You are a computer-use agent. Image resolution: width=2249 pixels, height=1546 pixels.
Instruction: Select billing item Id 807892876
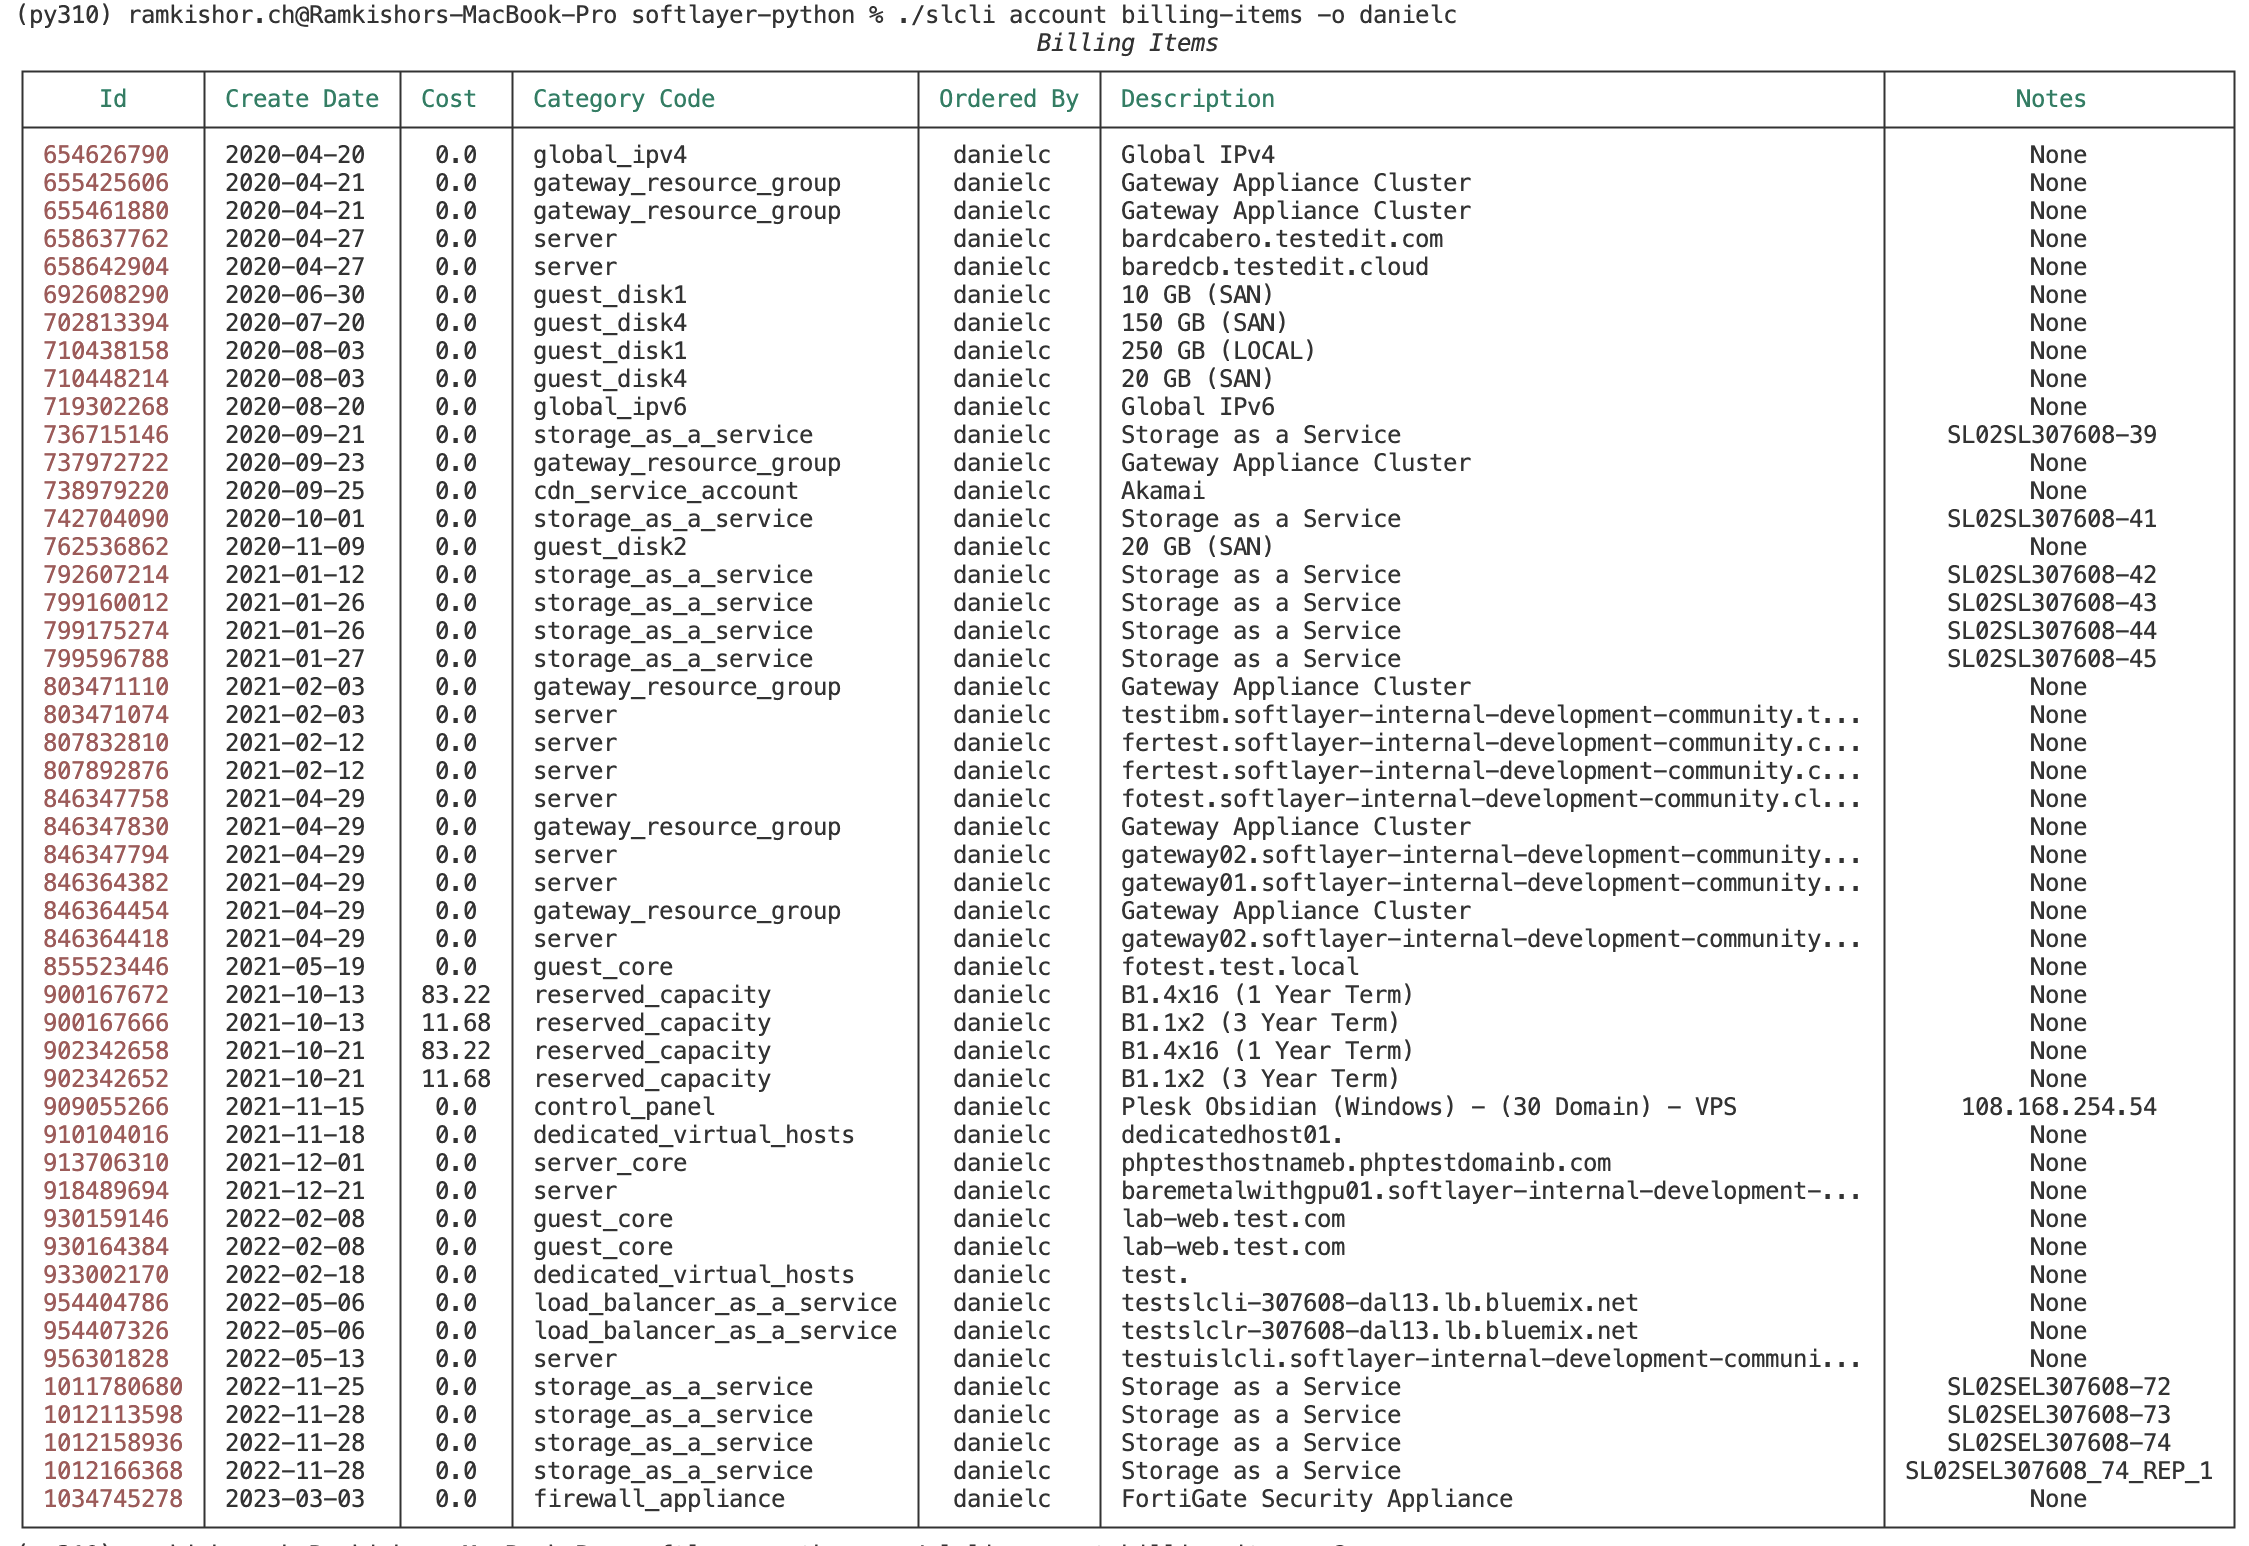point(106,771)
